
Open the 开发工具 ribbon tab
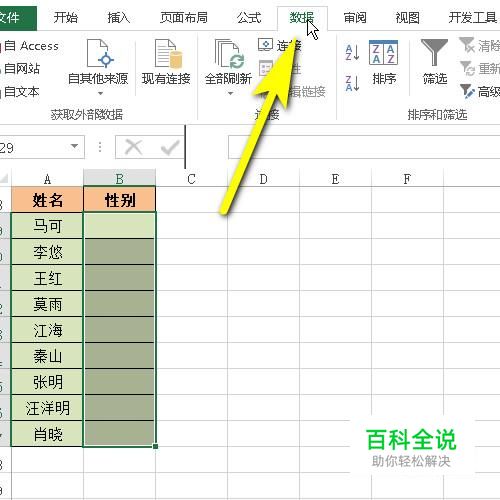click(473, 17)
